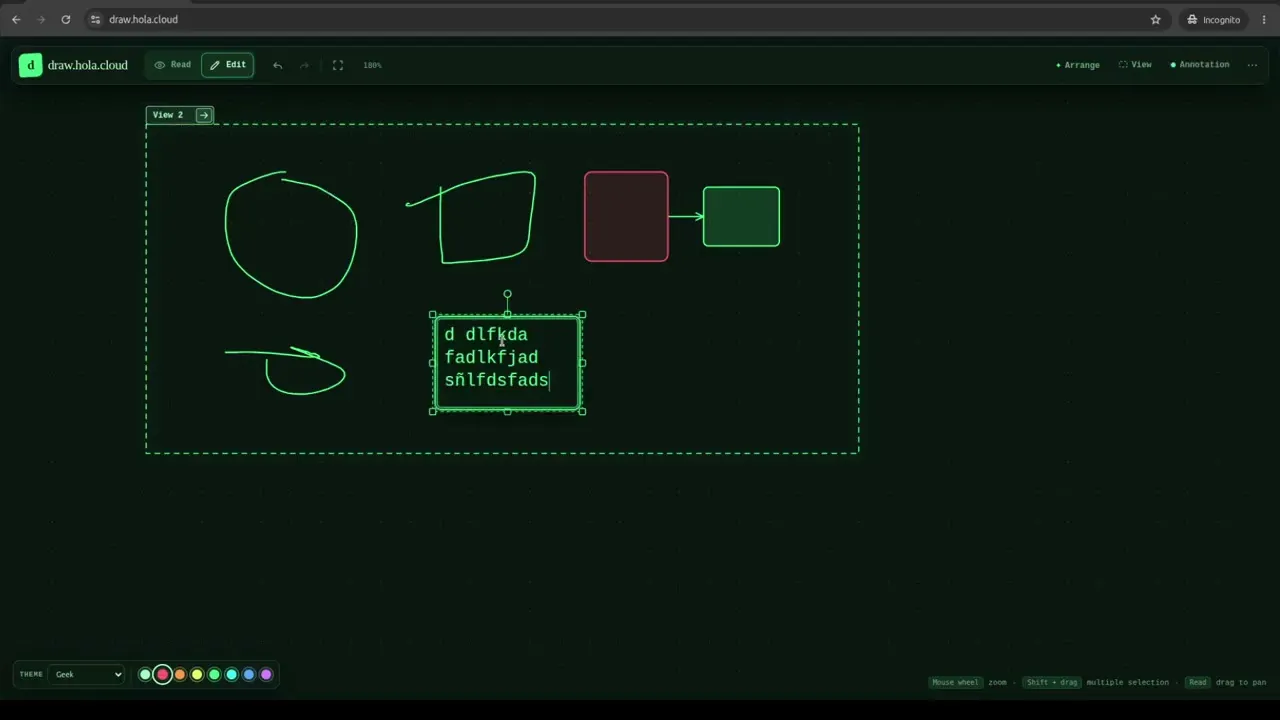This screenshot has width=1280, height=720.
Task: Open the Arrange menu
Action: [1078, 65]
